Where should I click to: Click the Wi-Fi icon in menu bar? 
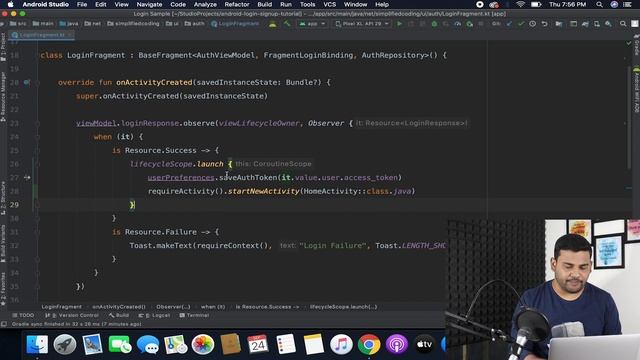pyautogui.click(x=520, y=4)
